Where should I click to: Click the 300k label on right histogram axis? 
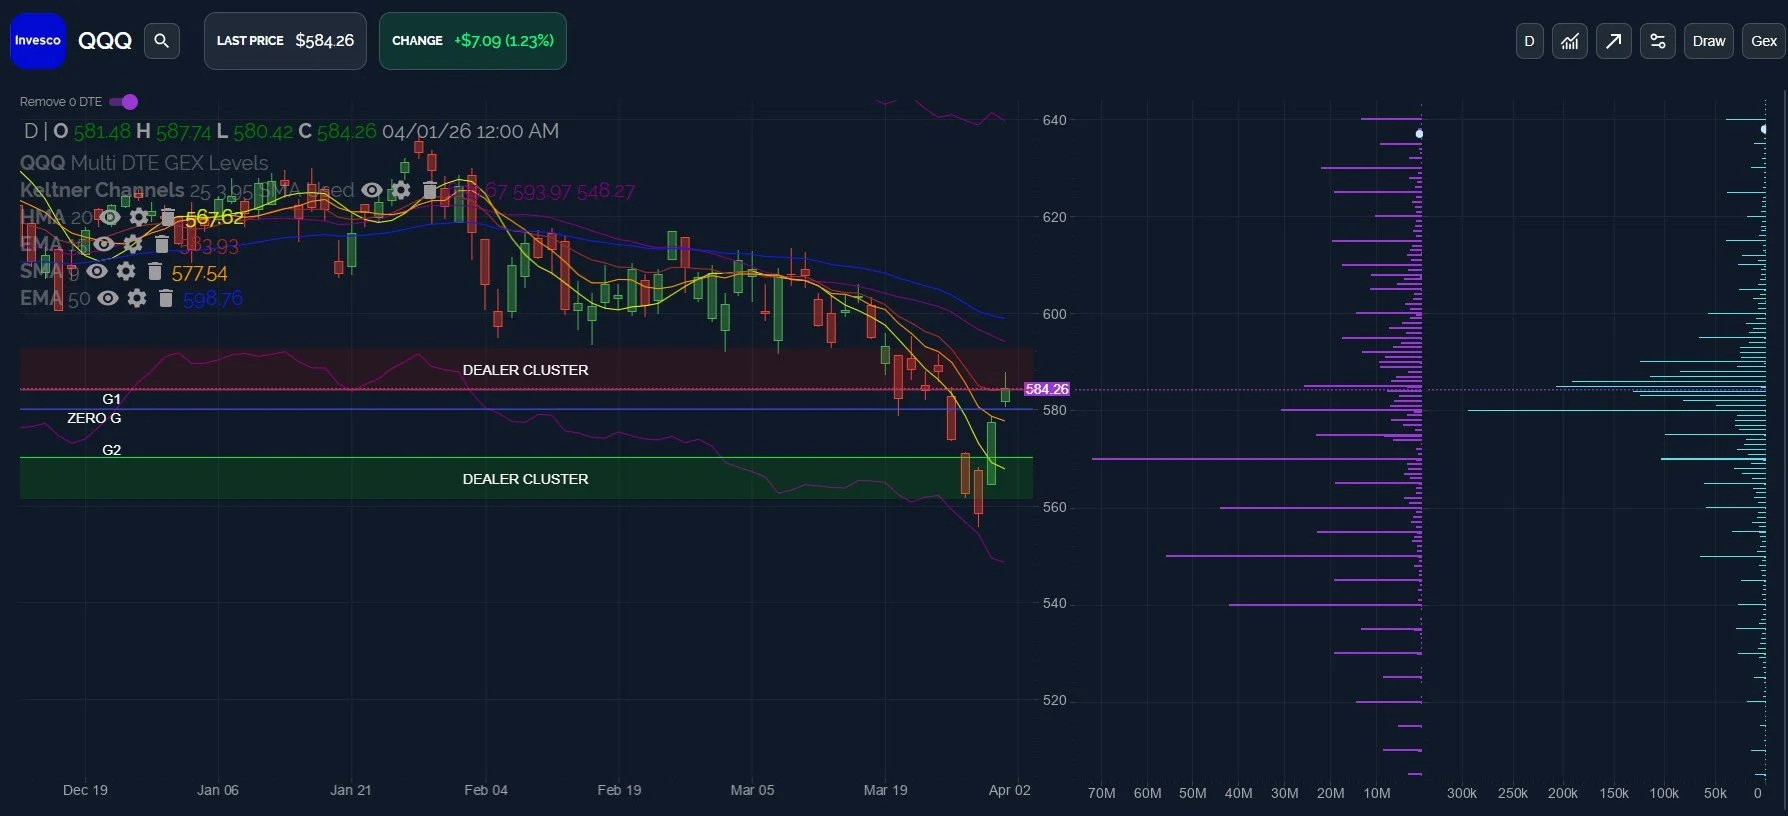point(1462,793)
